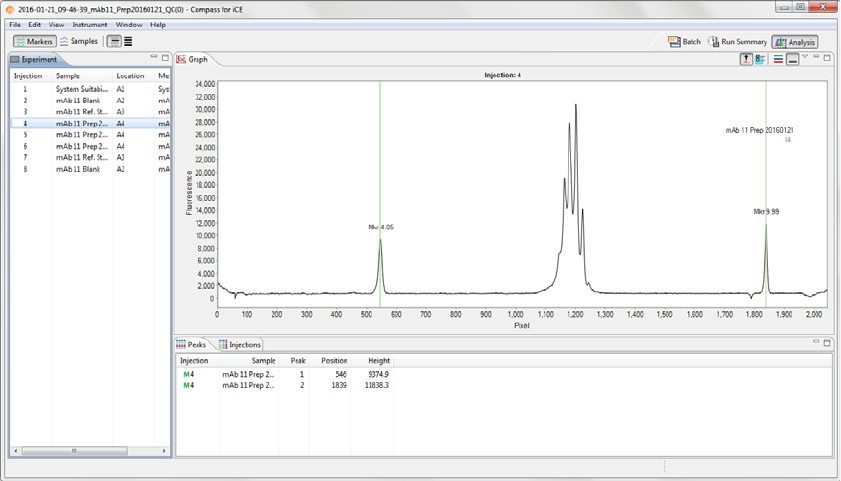This screenshot has height=481, width=841.
Task: Click the graph annotation options icon
Action: [760, 59]
